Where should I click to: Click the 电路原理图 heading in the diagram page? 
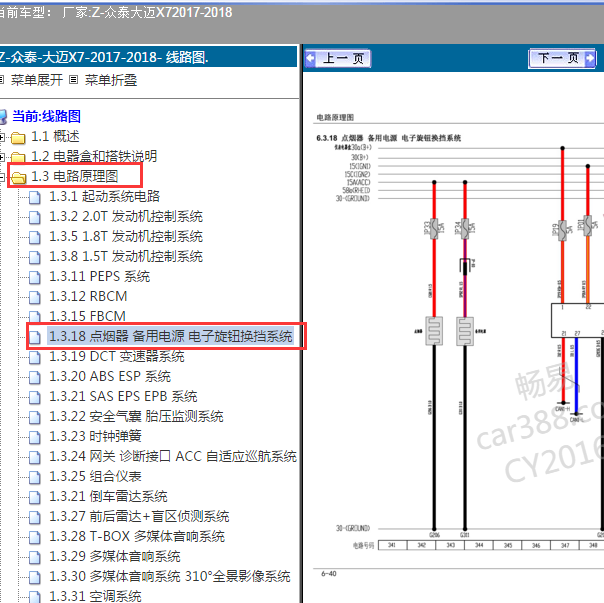click(335, 118)
